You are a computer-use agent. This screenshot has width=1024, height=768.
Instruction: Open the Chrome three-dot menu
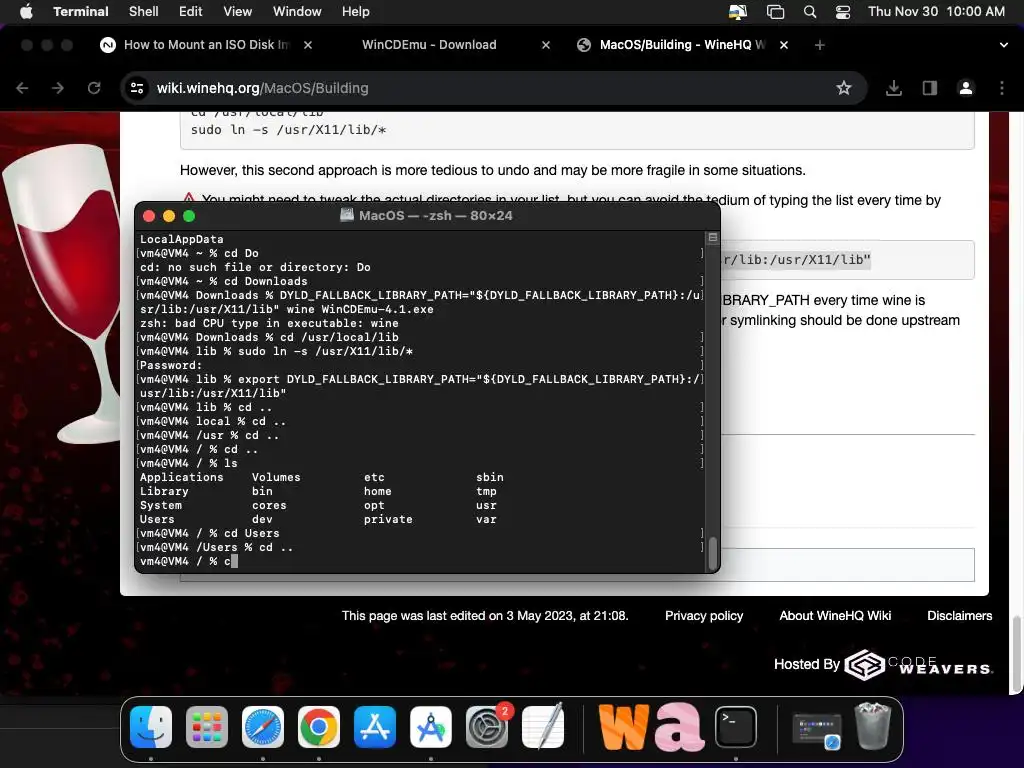pyautogui.click(x=1002, y=88)
